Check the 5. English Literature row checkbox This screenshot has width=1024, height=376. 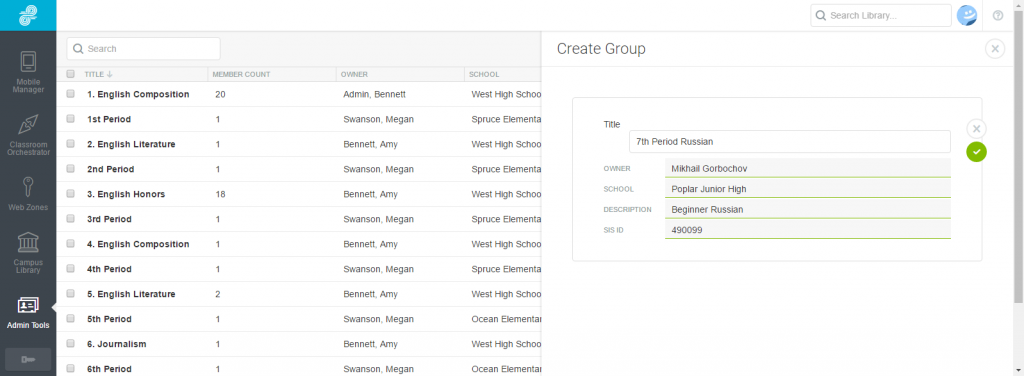click(71, 294)
